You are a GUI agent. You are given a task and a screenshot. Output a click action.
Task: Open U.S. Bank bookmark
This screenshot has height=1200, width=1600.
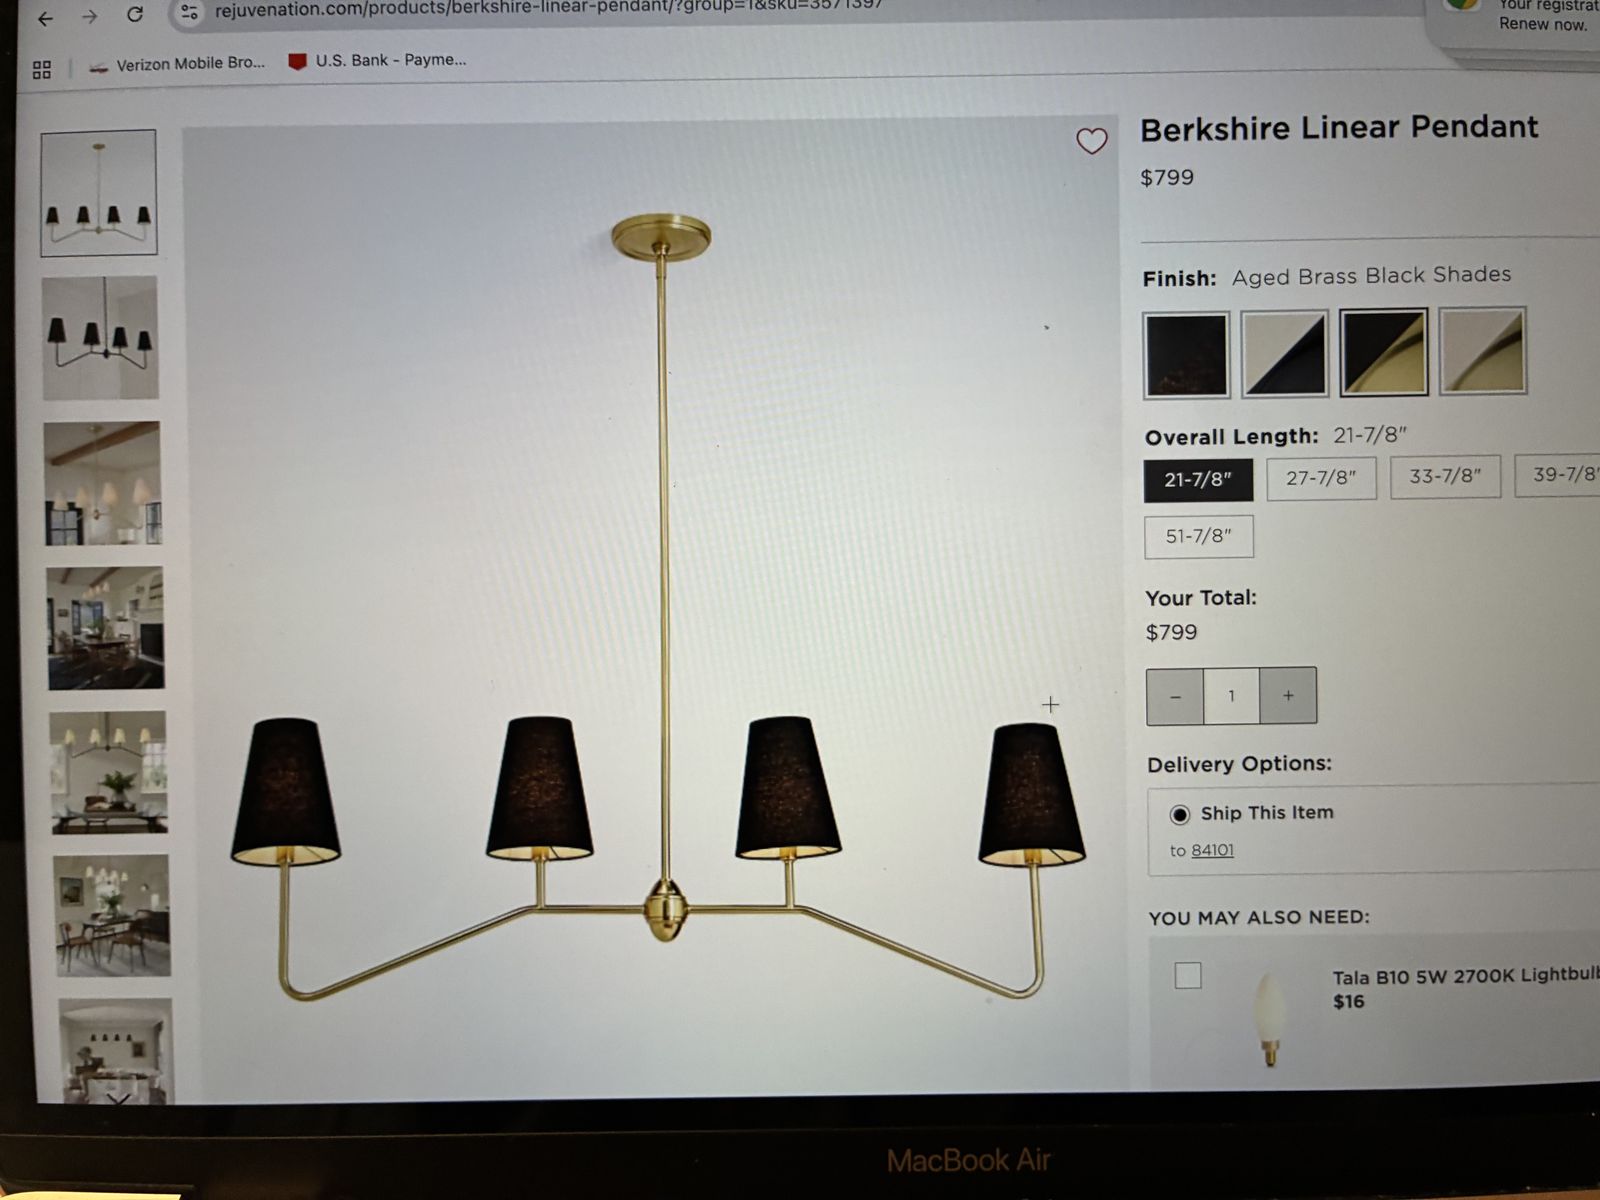(x=377, y=60)
